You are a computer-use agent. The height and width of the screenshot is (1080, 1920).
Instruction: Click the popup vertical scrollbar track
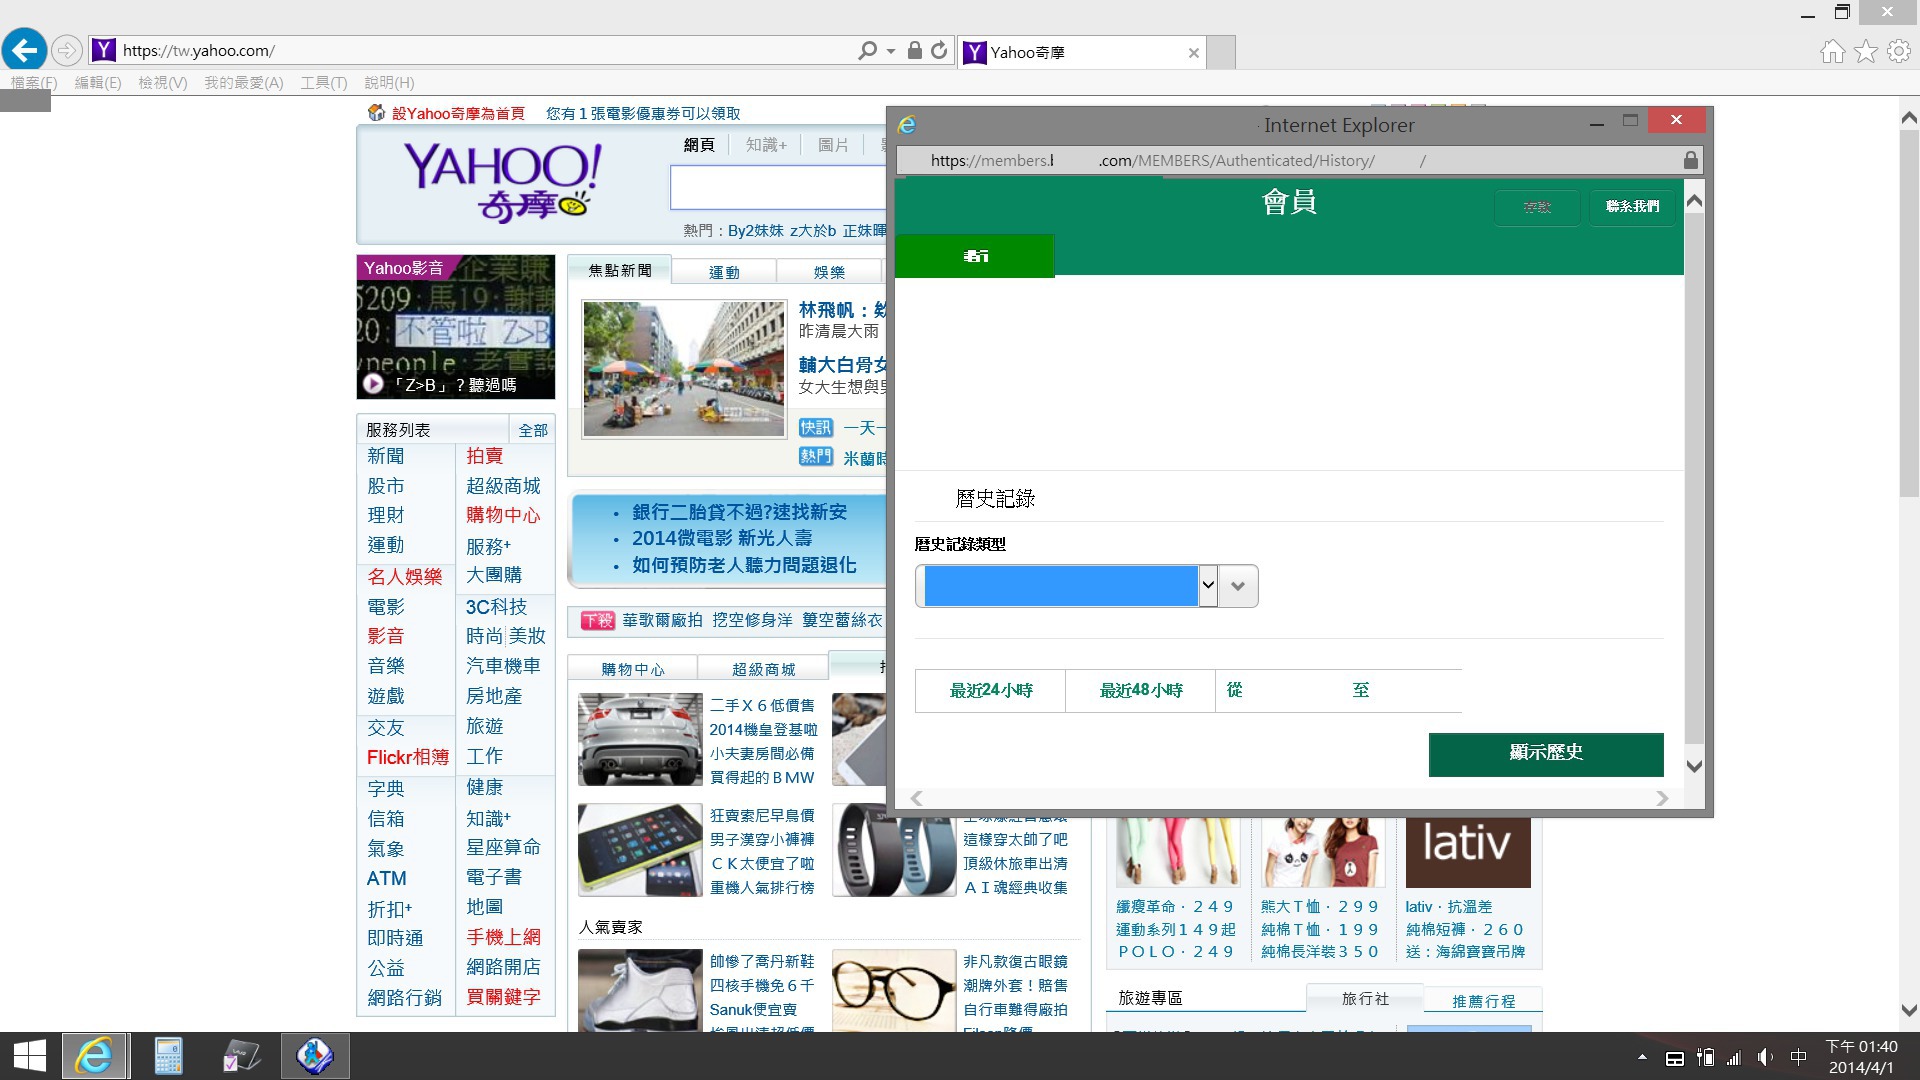(x=1693, y=480)
